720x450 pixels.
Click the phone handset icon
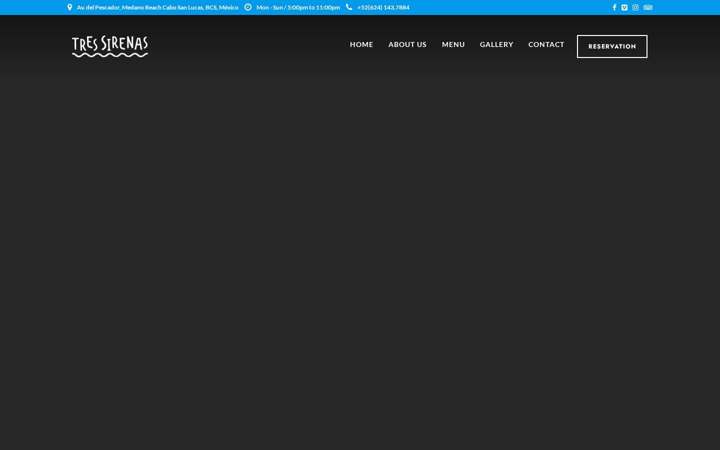349,7
